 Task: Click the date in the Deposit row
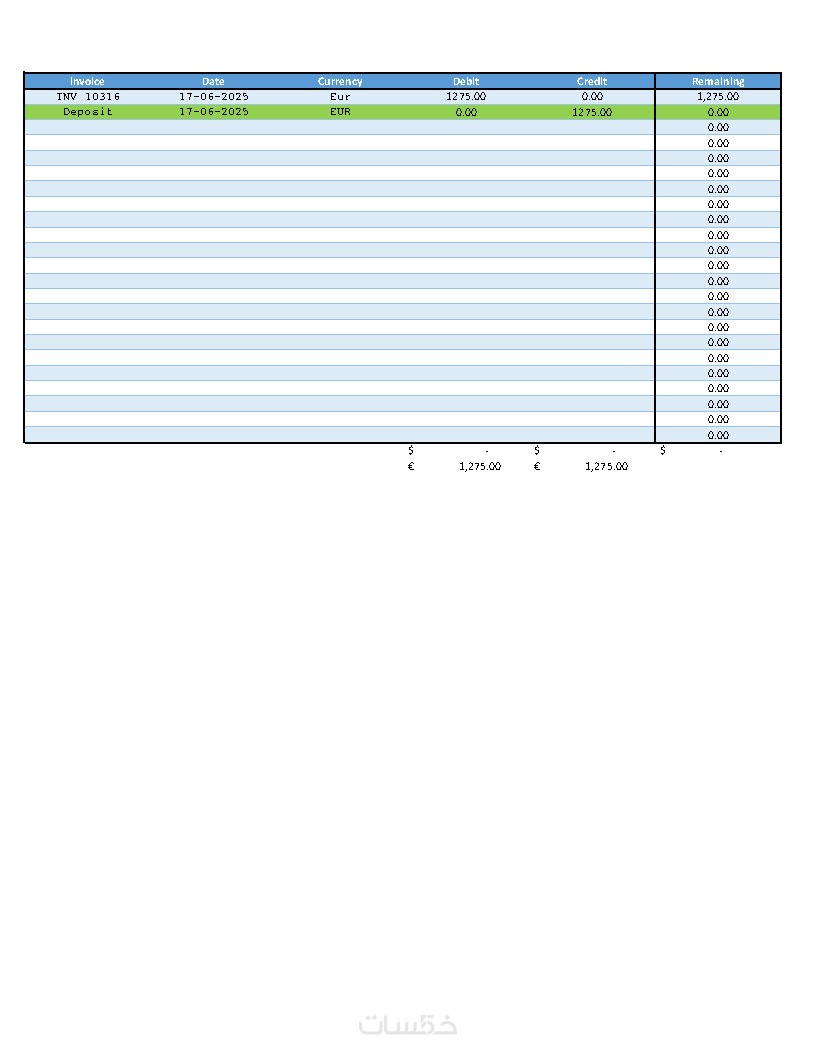[213, 112]
